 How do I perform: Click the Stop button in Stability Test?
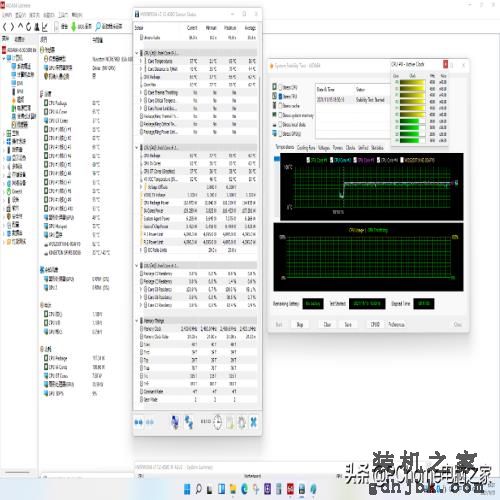300,324
